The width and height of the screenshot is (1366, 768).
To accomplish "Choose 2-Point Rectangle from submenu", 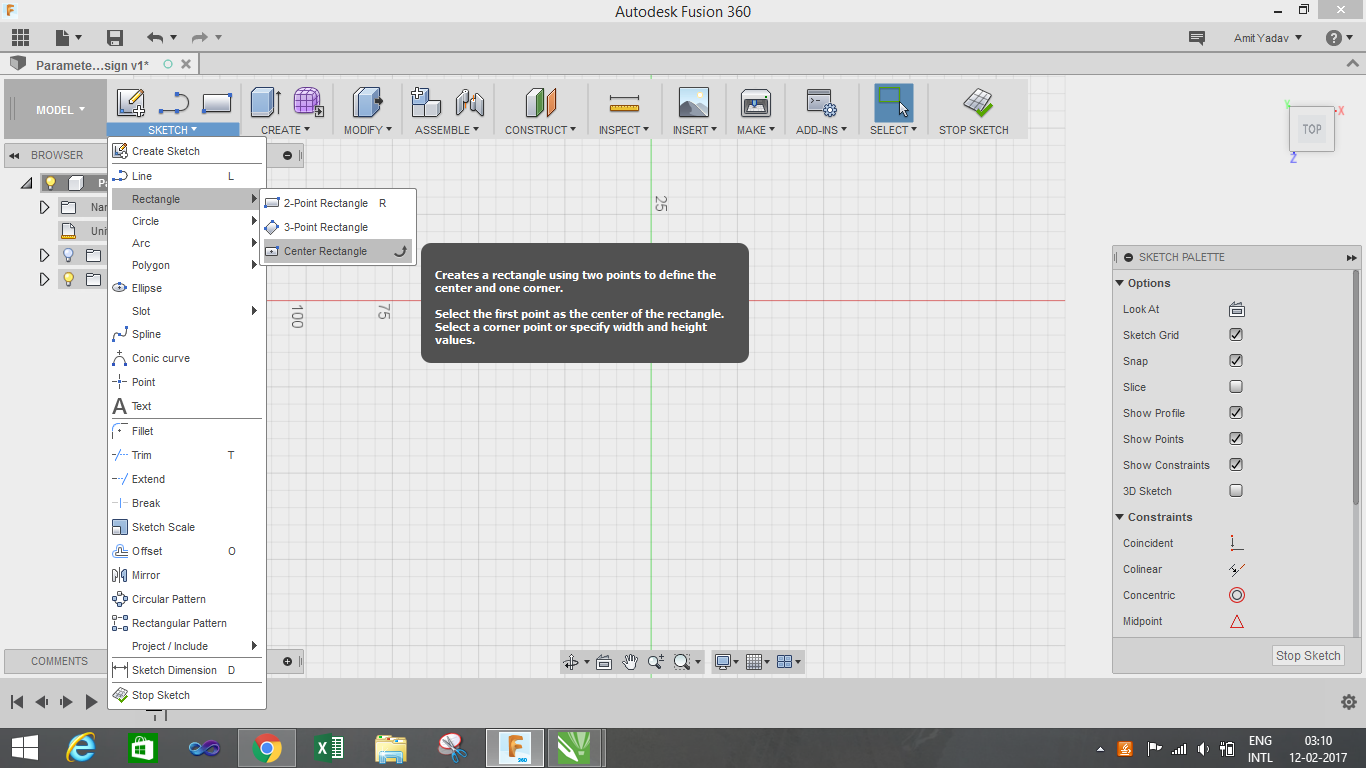I will coord(338,203).
